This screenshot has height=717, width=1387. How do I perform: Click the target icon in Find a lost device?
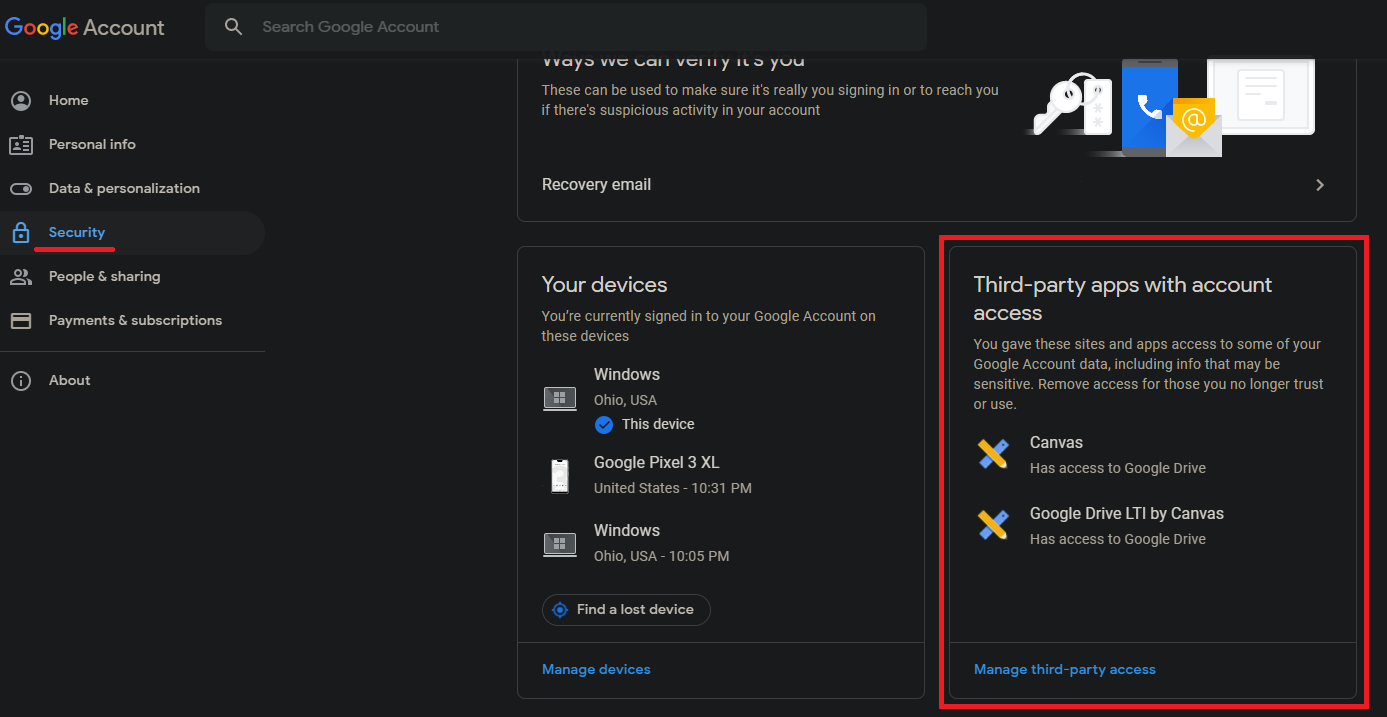[x=560, y=610]
